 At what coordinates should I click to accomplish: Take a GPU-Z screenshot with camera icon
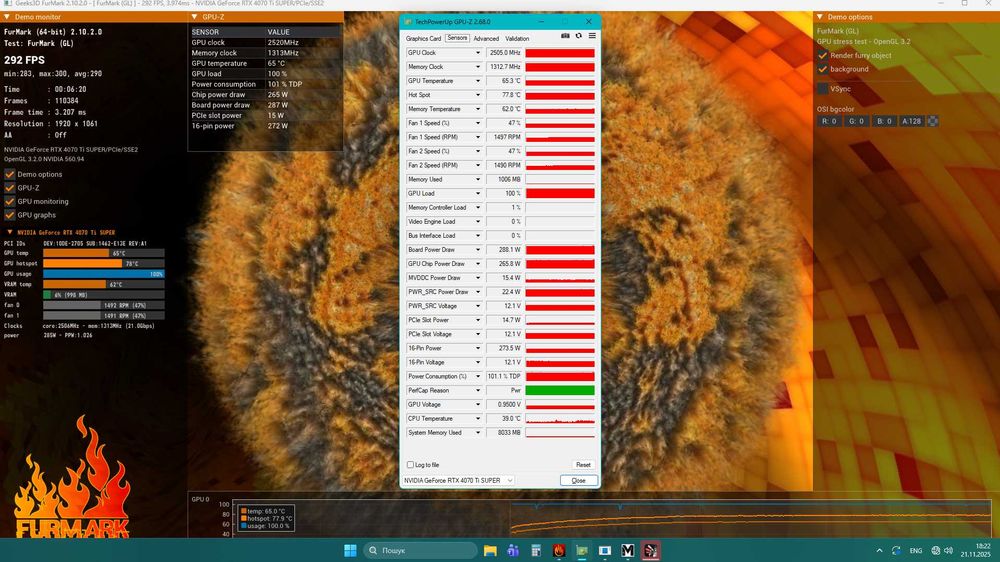565,36
